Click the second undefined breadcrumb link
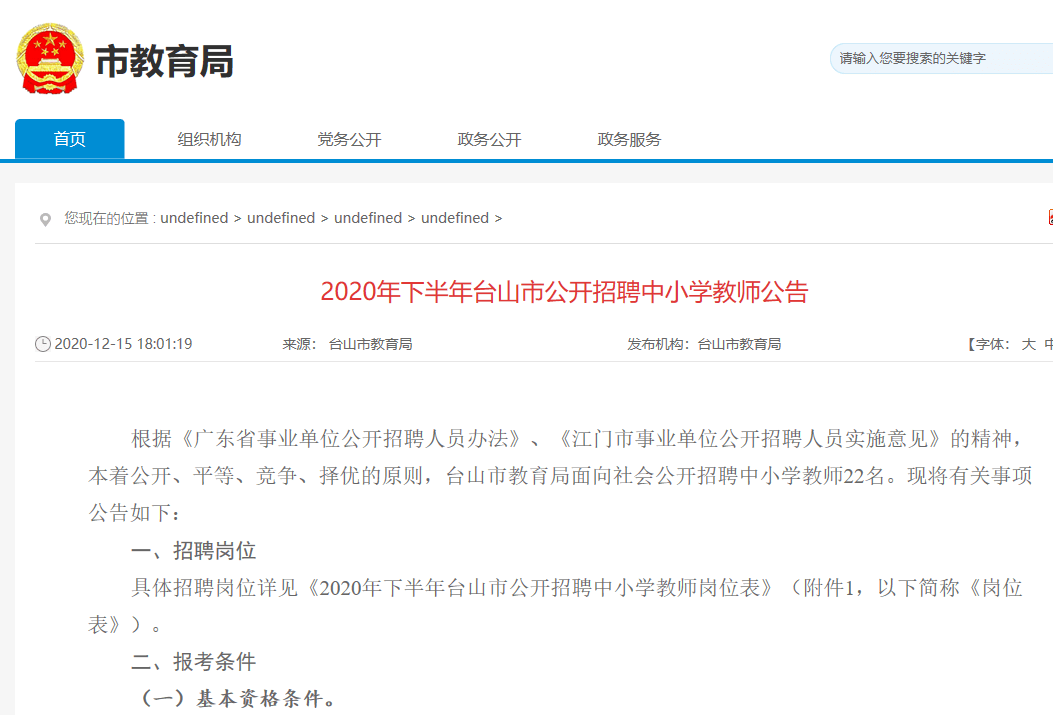This screenshot has width=1053, height=715. tap(281, 218)
